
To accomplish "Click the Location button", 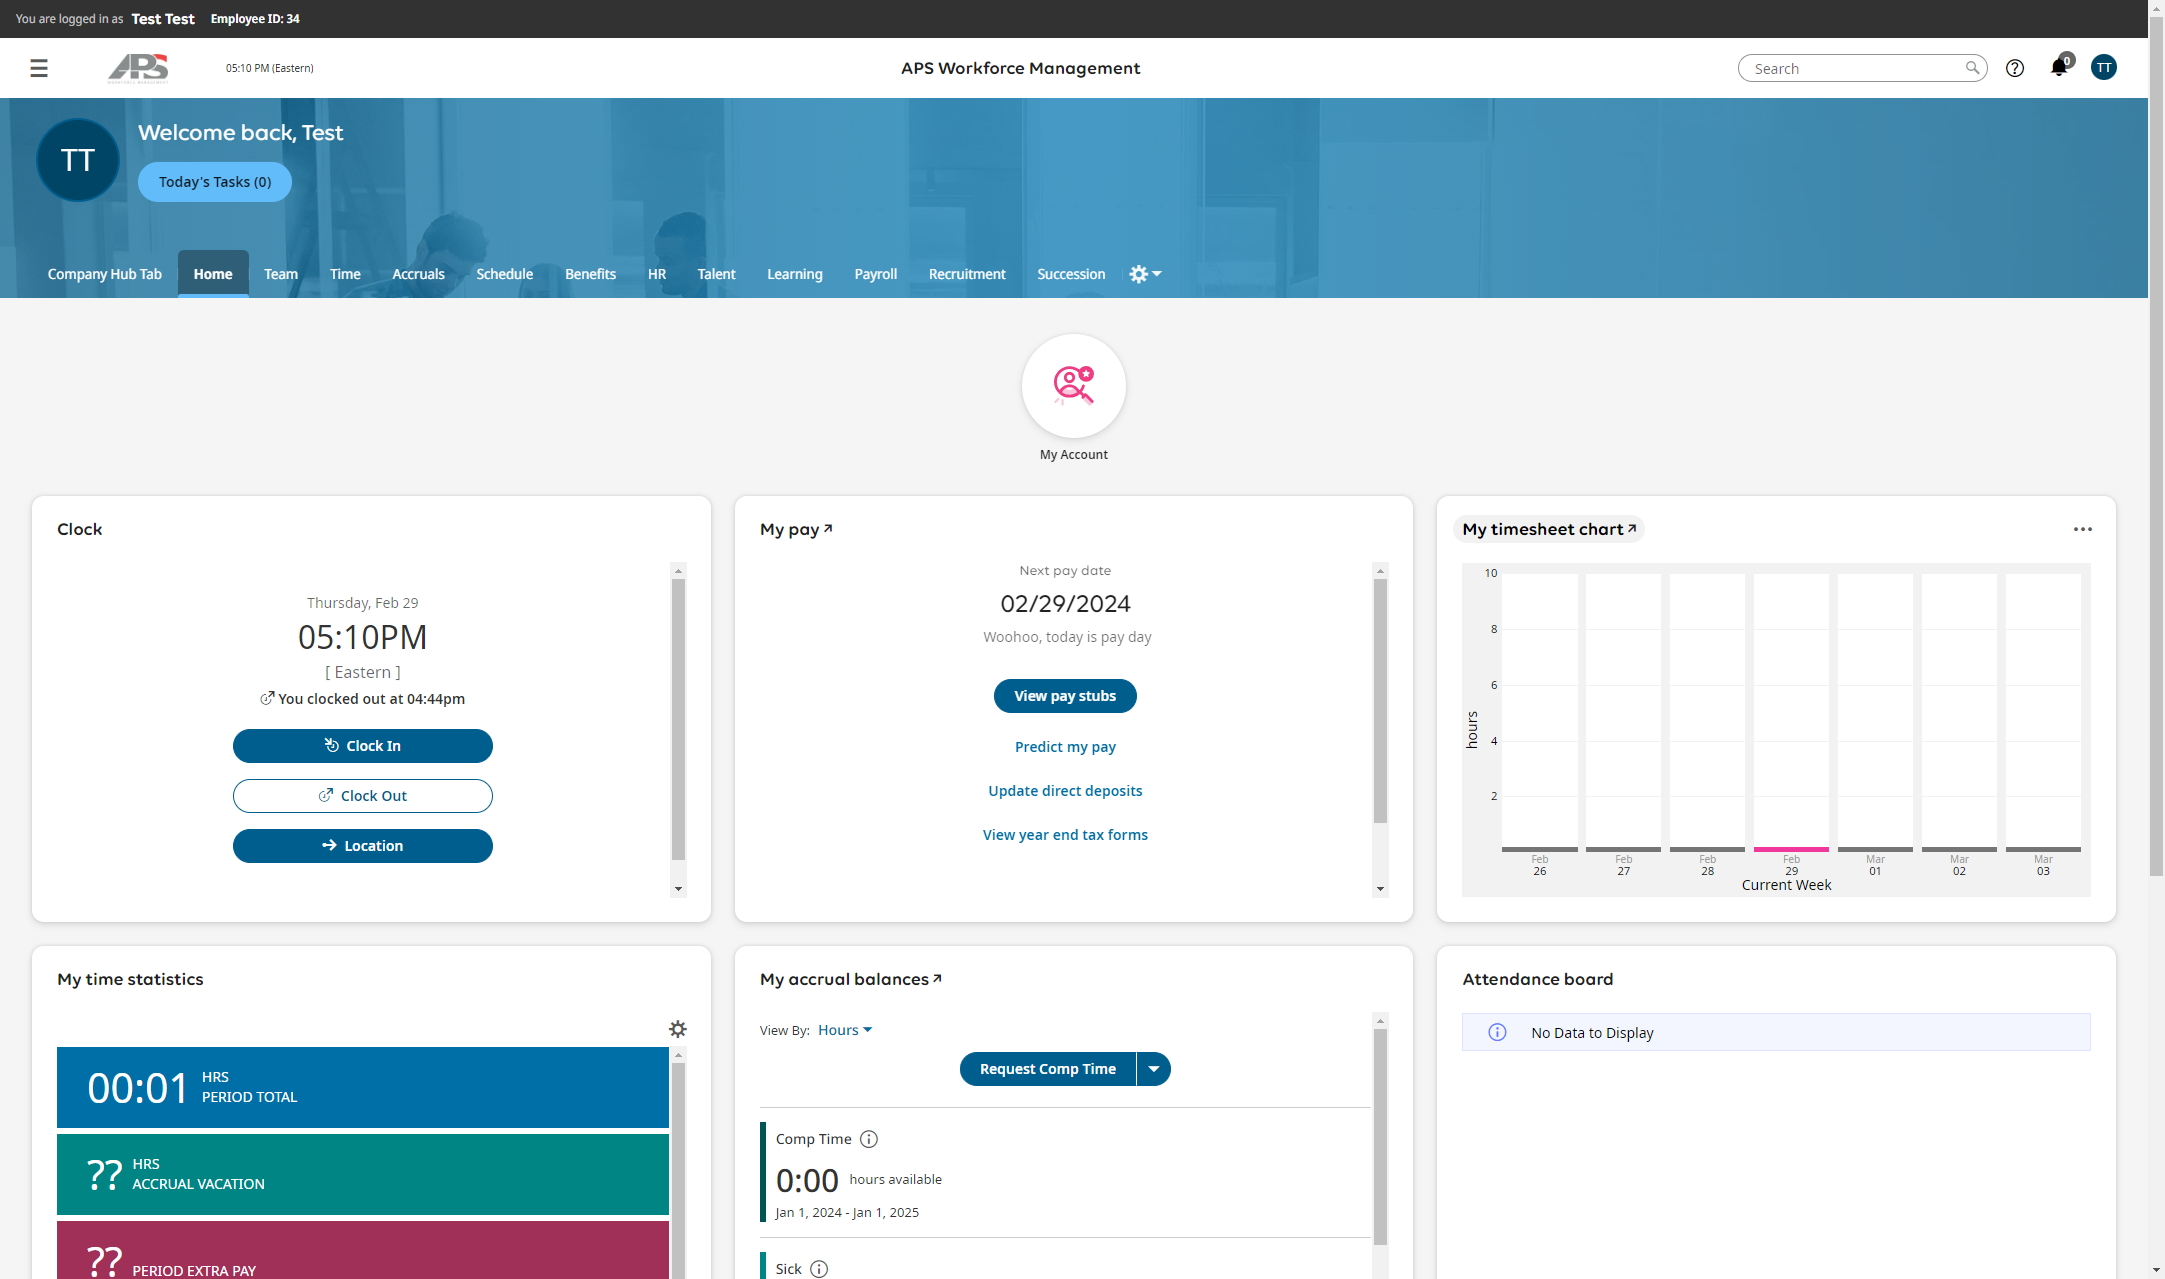I will pos(363,846).
